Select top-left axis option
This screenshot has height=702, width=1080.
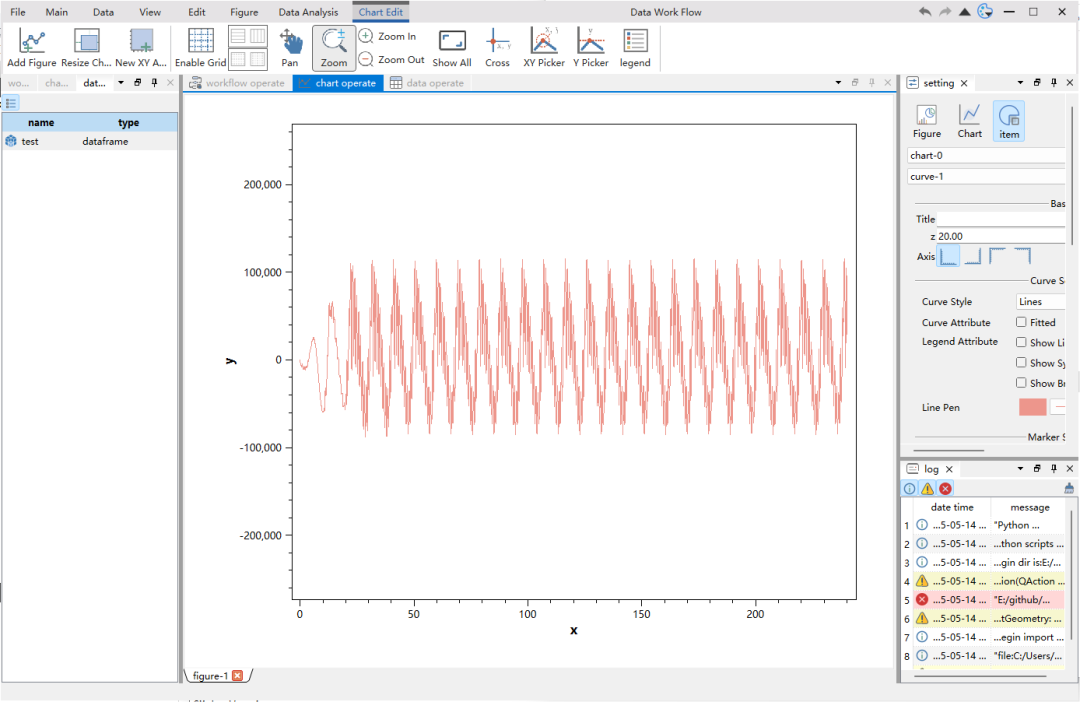(x=997, y=256)
